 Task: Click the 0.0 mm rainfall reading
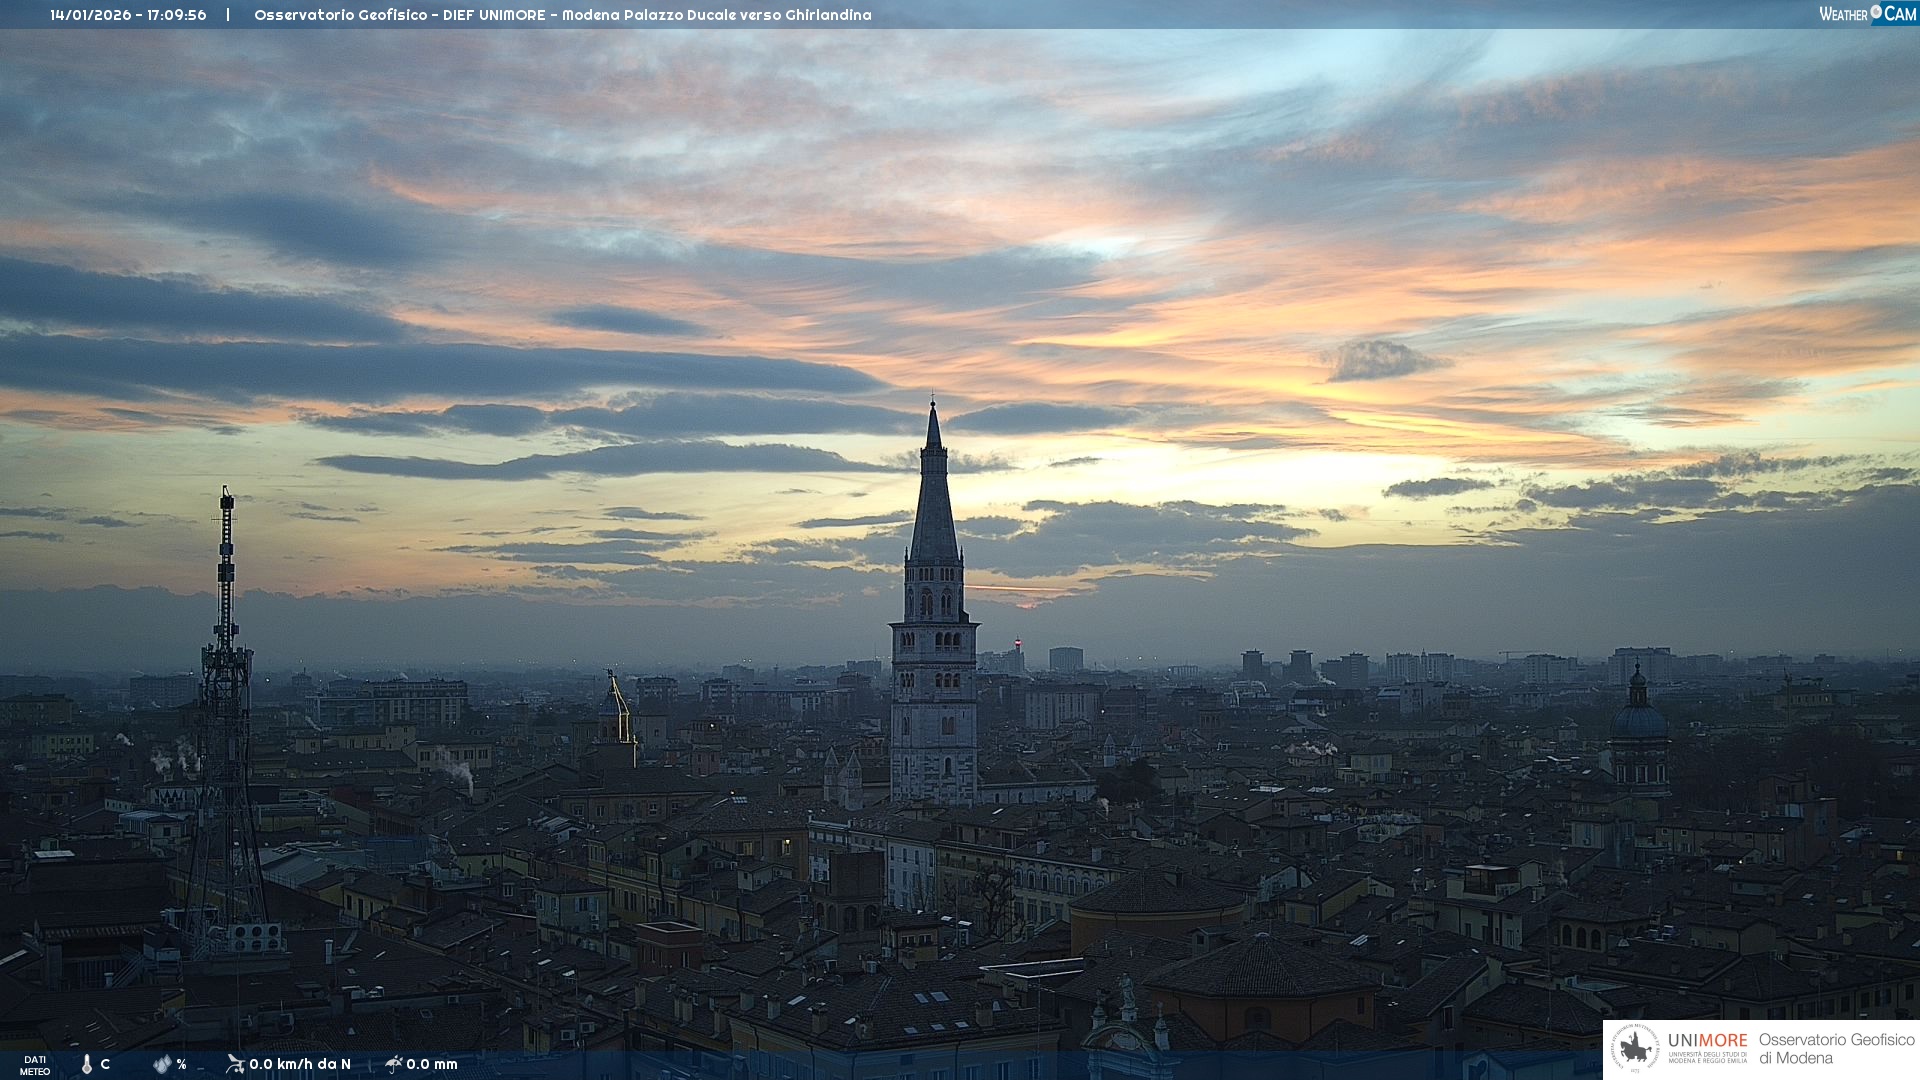point(431,1064)
